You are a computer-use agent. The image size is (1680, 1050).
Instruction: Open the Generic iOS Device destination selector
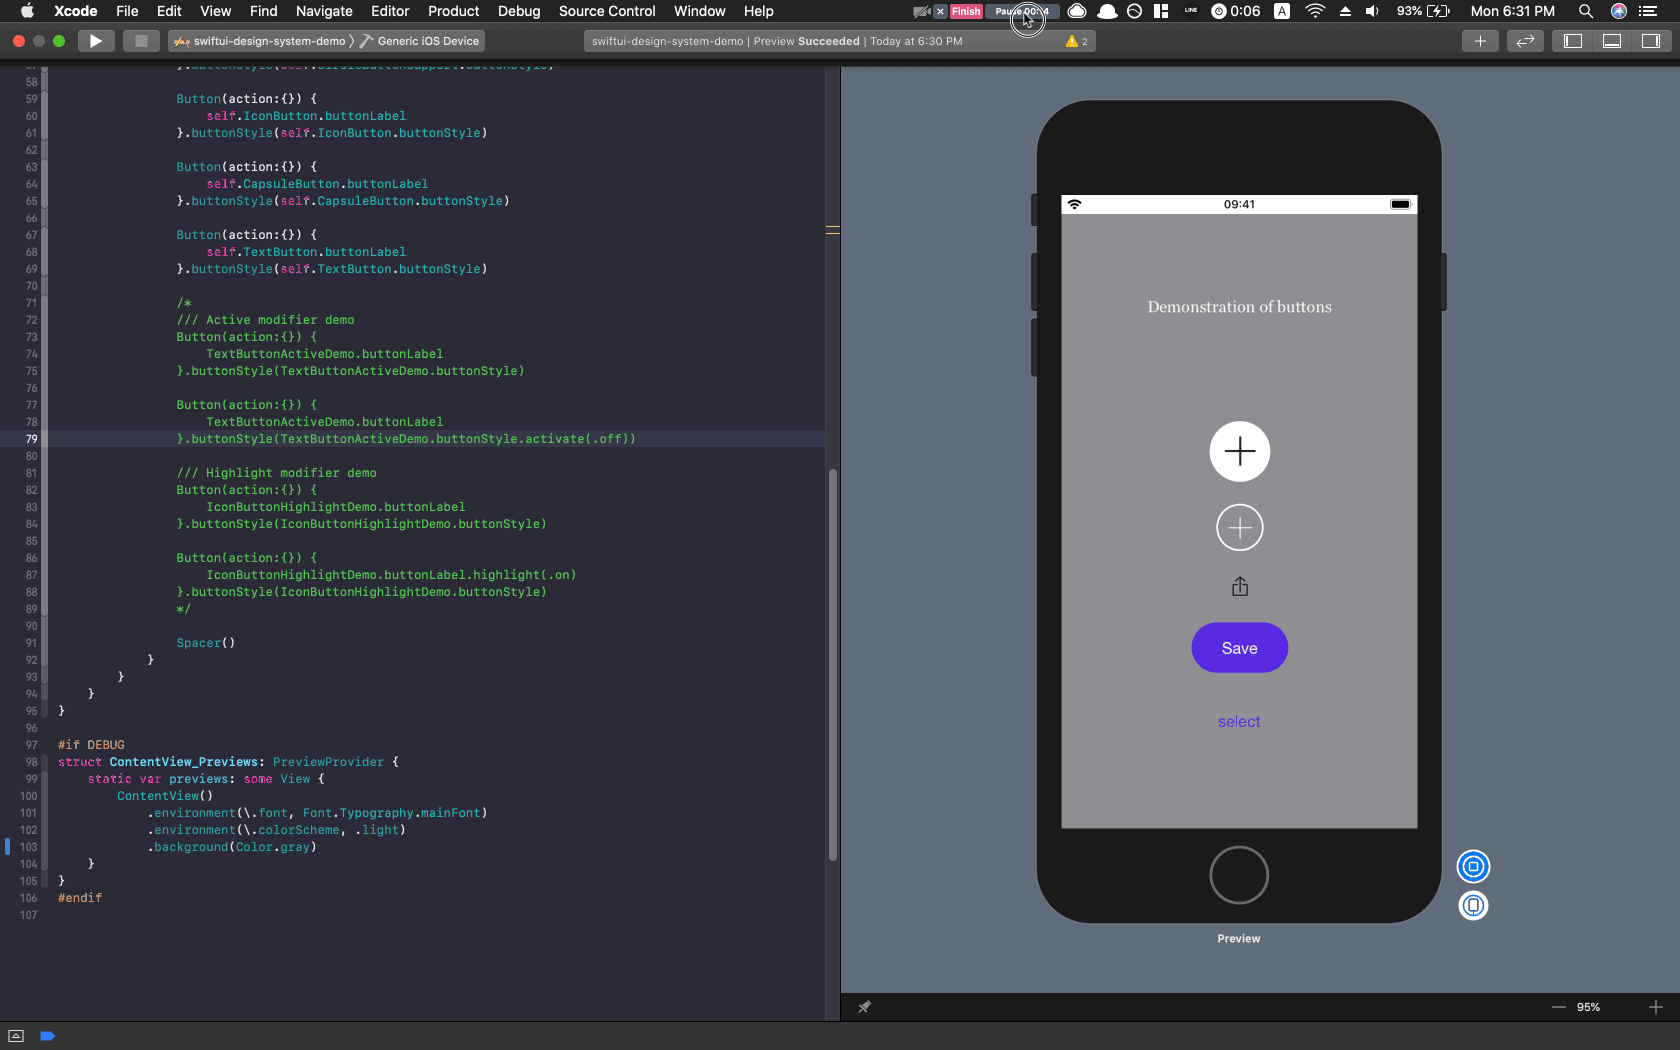click(x=428, y=41)
